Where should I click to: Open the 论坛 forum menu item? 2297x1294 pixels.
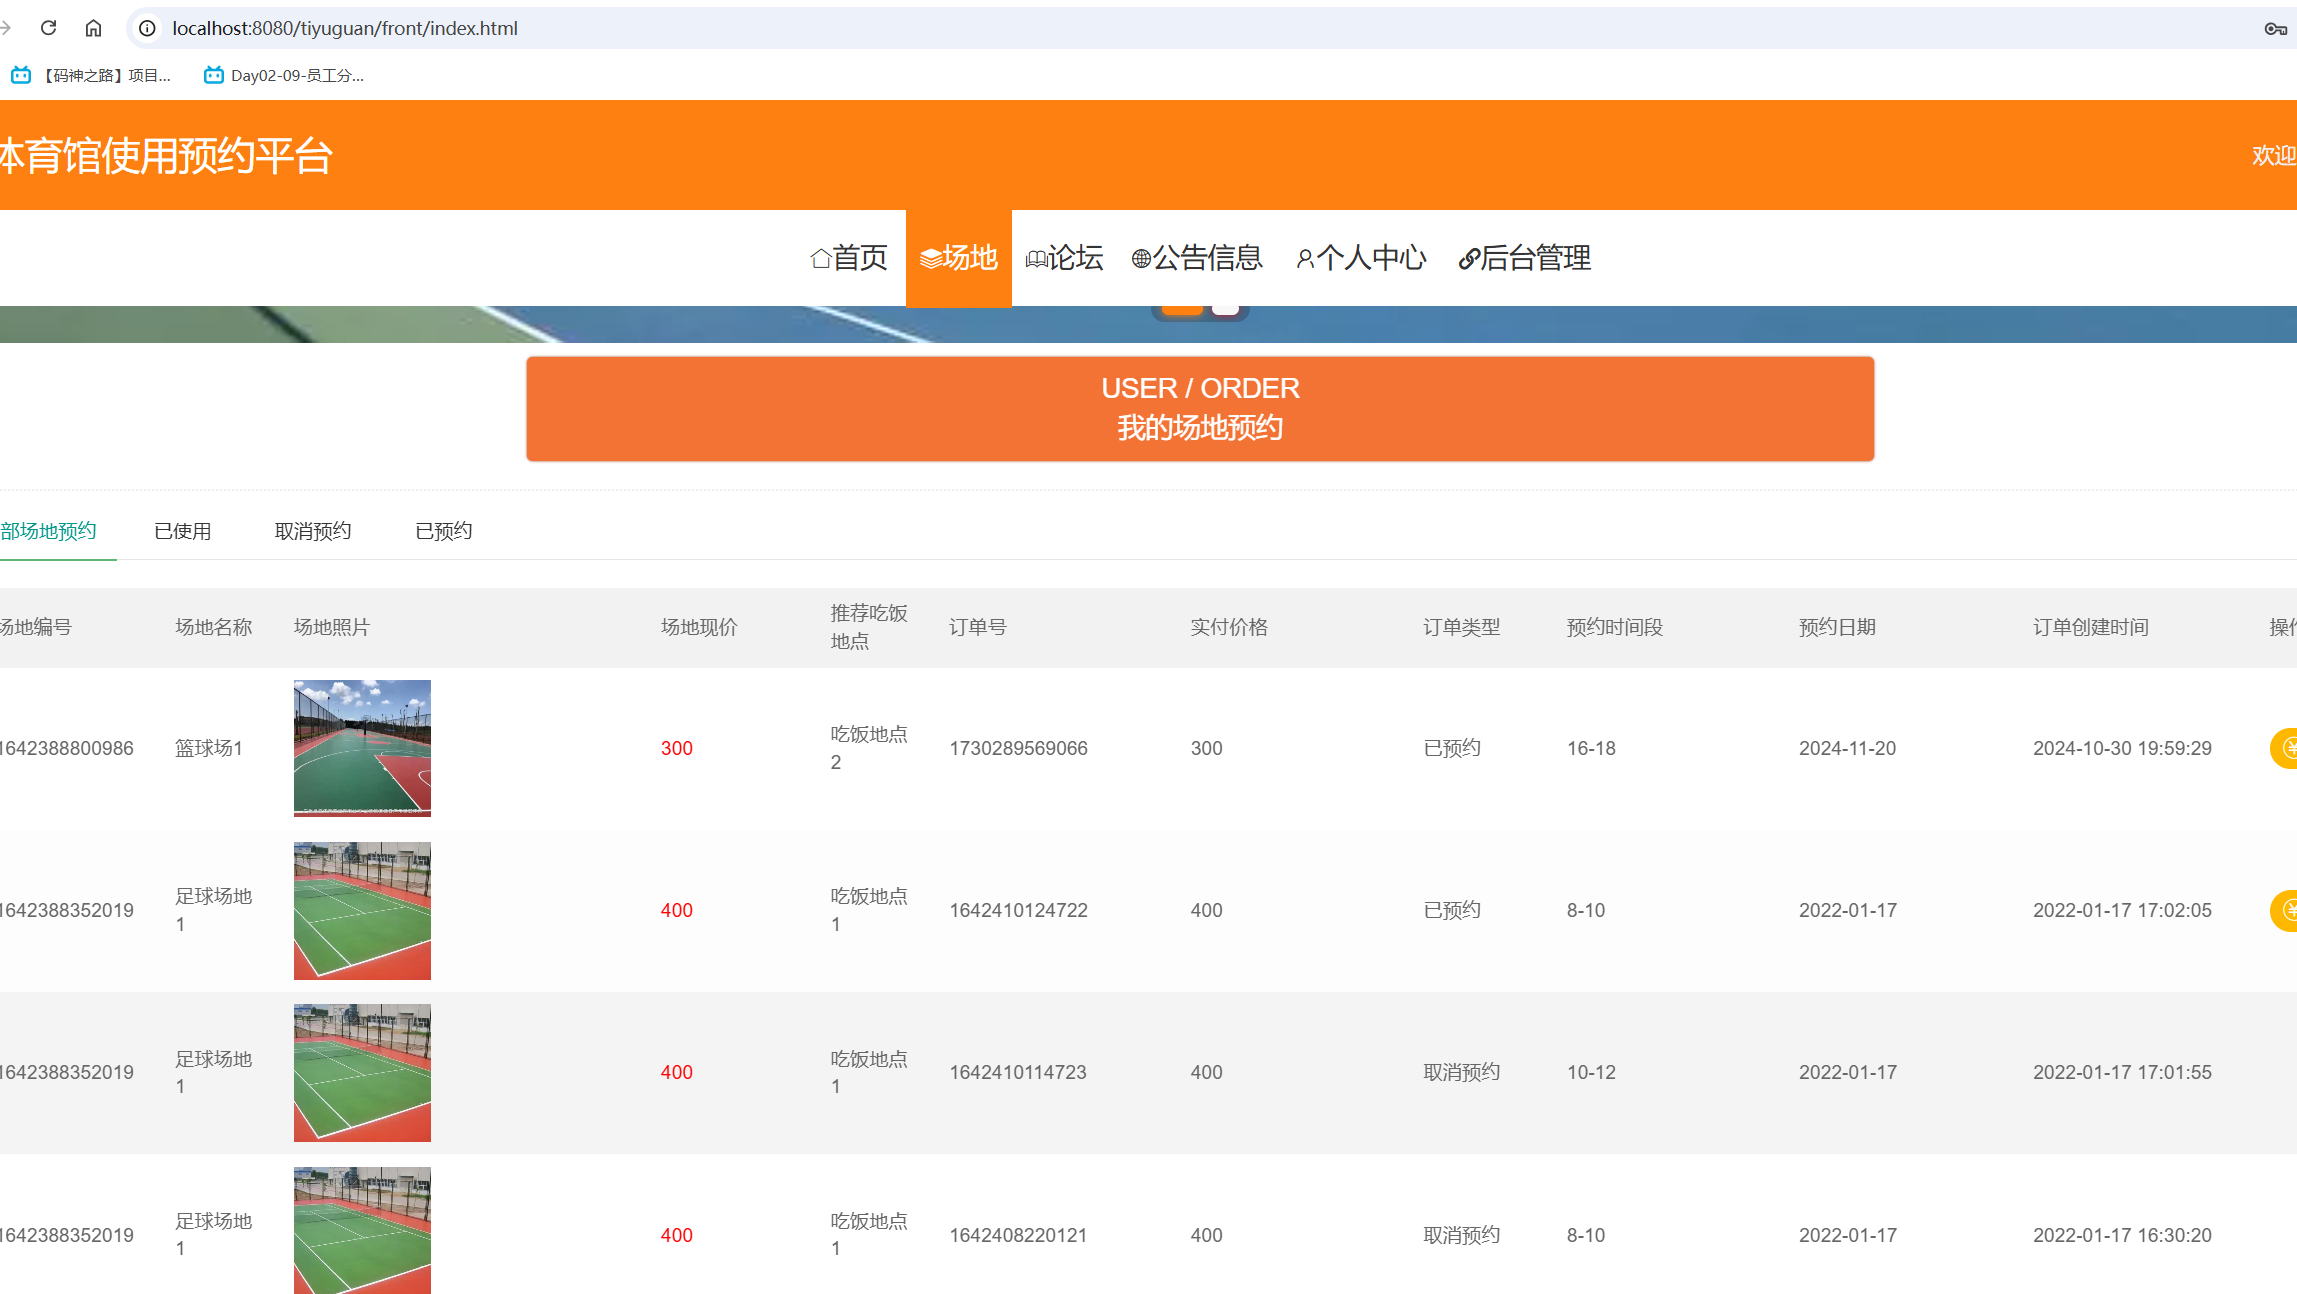point(1065,258)
